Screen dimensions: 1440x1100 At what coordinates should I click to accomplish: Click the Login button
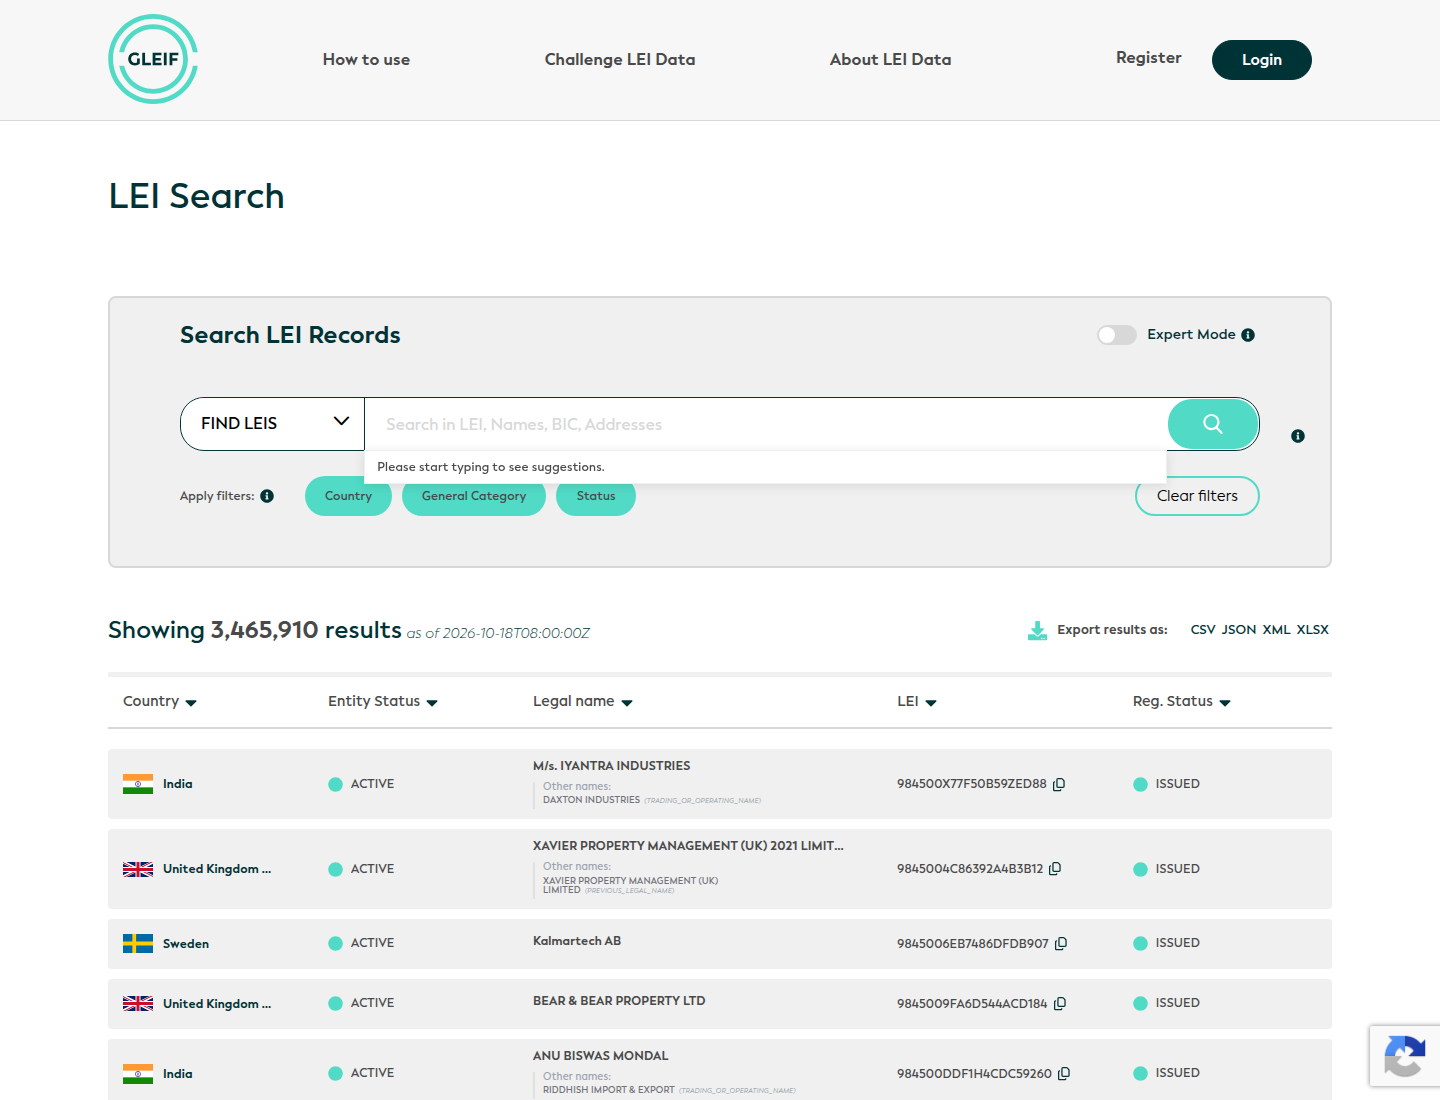click(1262, 60)
